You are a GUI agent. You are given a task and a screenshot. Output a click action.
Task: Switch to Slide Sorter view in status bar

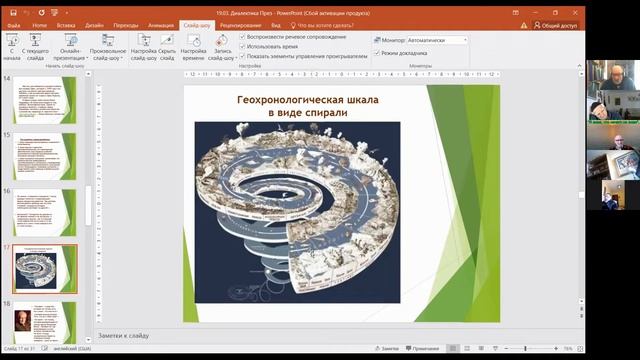[x=467, y=349]
